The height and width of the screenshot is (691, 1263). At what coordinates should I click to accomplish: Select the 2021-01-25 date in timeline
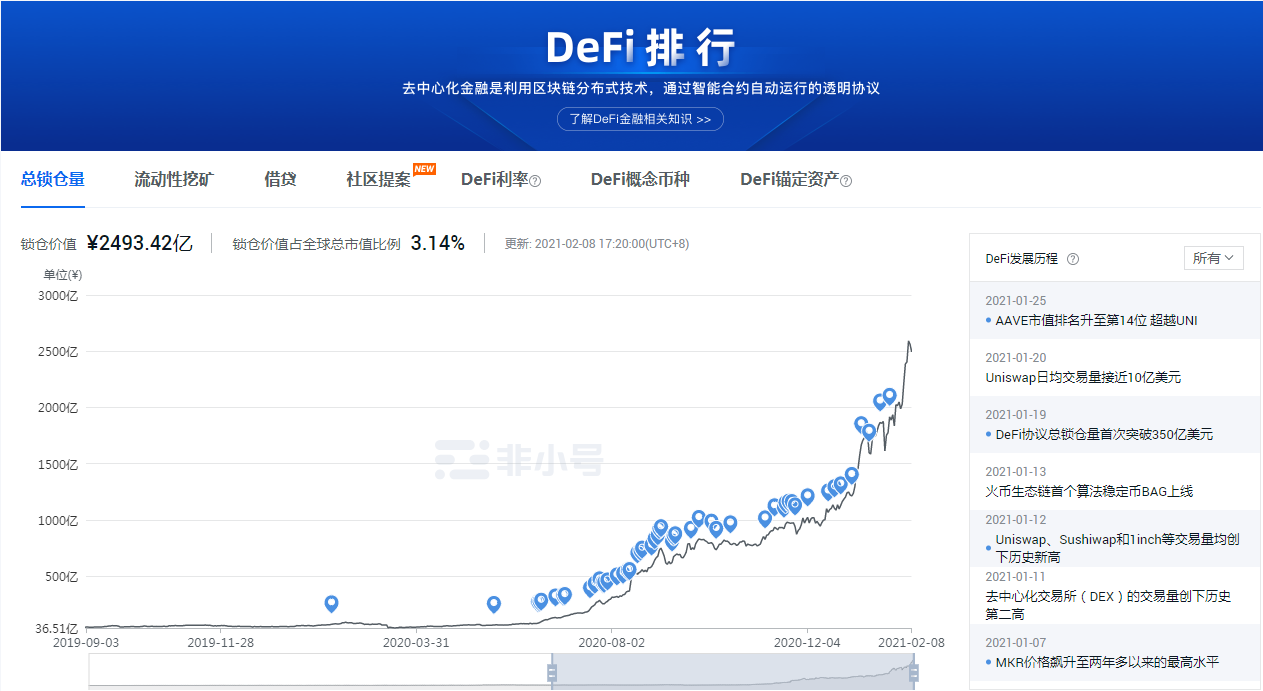point(1015,301)
